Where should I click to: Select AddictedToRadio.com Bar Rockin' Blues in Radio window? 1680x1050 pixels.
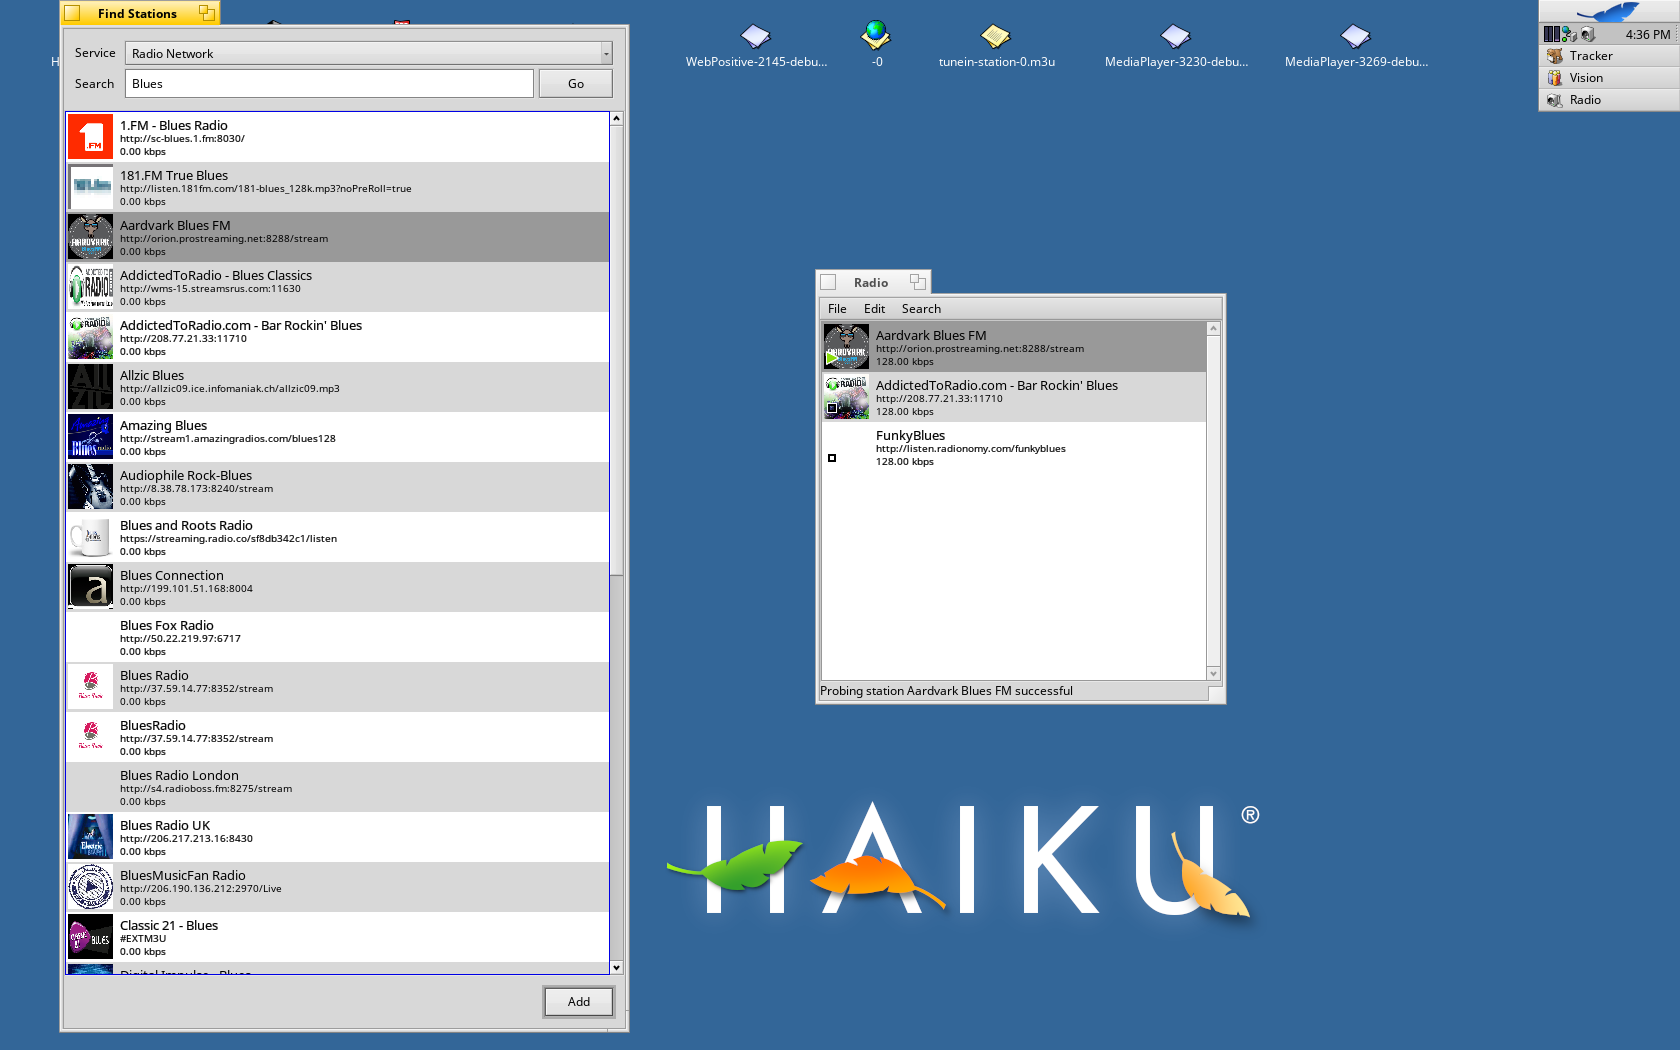(1014, 397)
